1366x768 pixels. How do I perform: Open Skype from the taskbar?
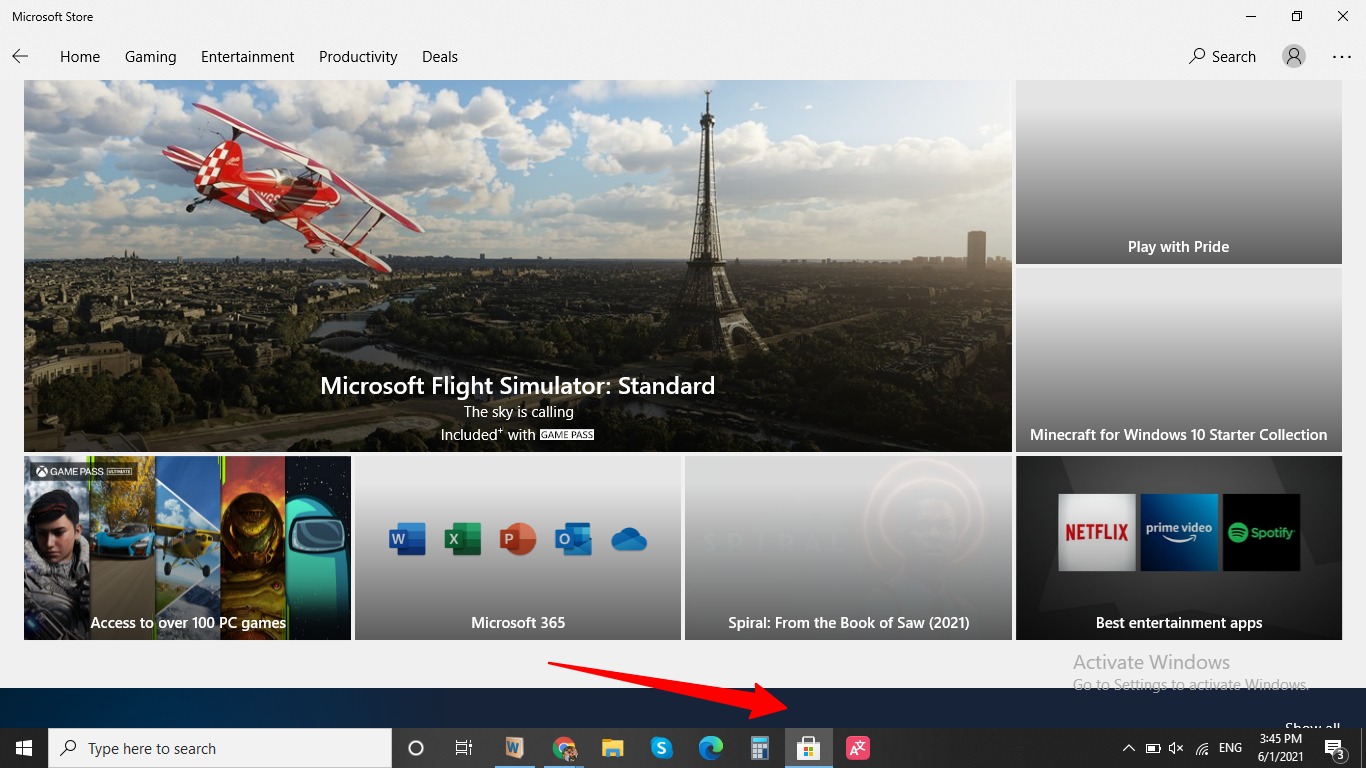(x=661, y=748)
